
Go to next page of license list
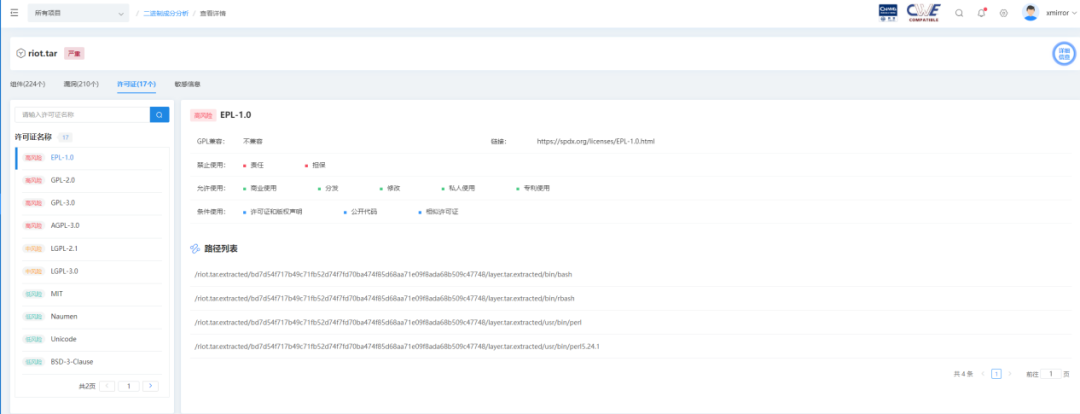[x=150, y=386]
